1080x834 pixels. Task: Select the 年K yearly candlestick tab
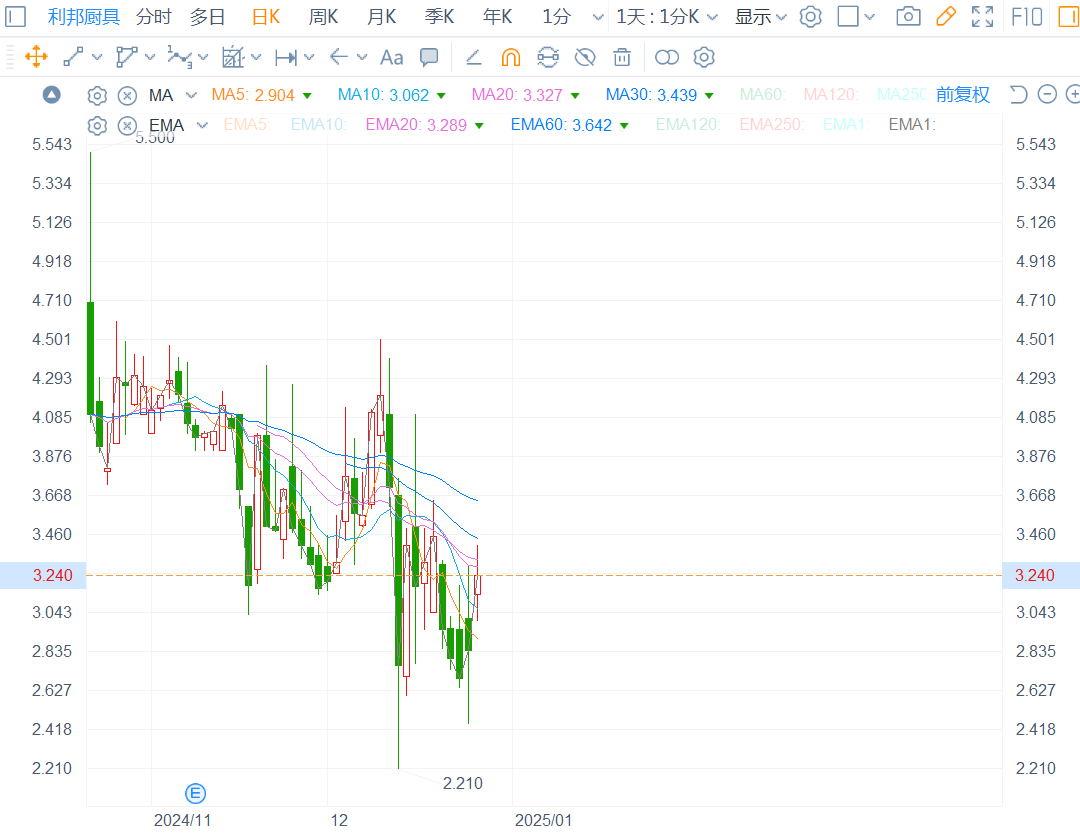click(497, 17)
